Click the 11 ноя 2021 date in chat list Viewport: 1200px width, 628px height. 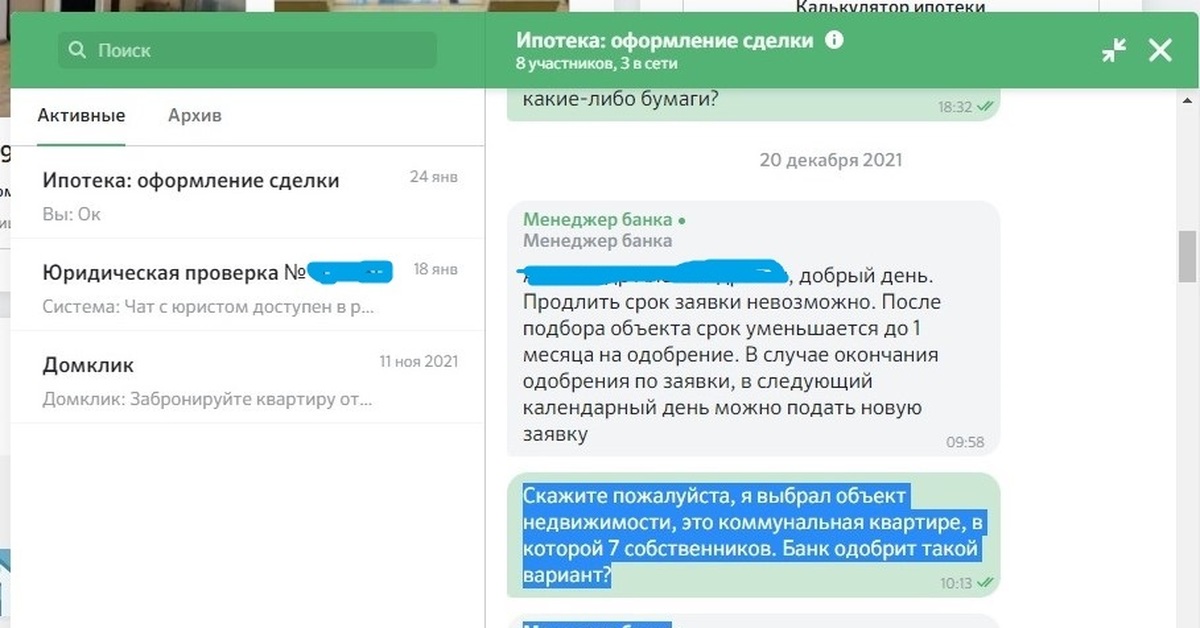click(x=419, y=361)
